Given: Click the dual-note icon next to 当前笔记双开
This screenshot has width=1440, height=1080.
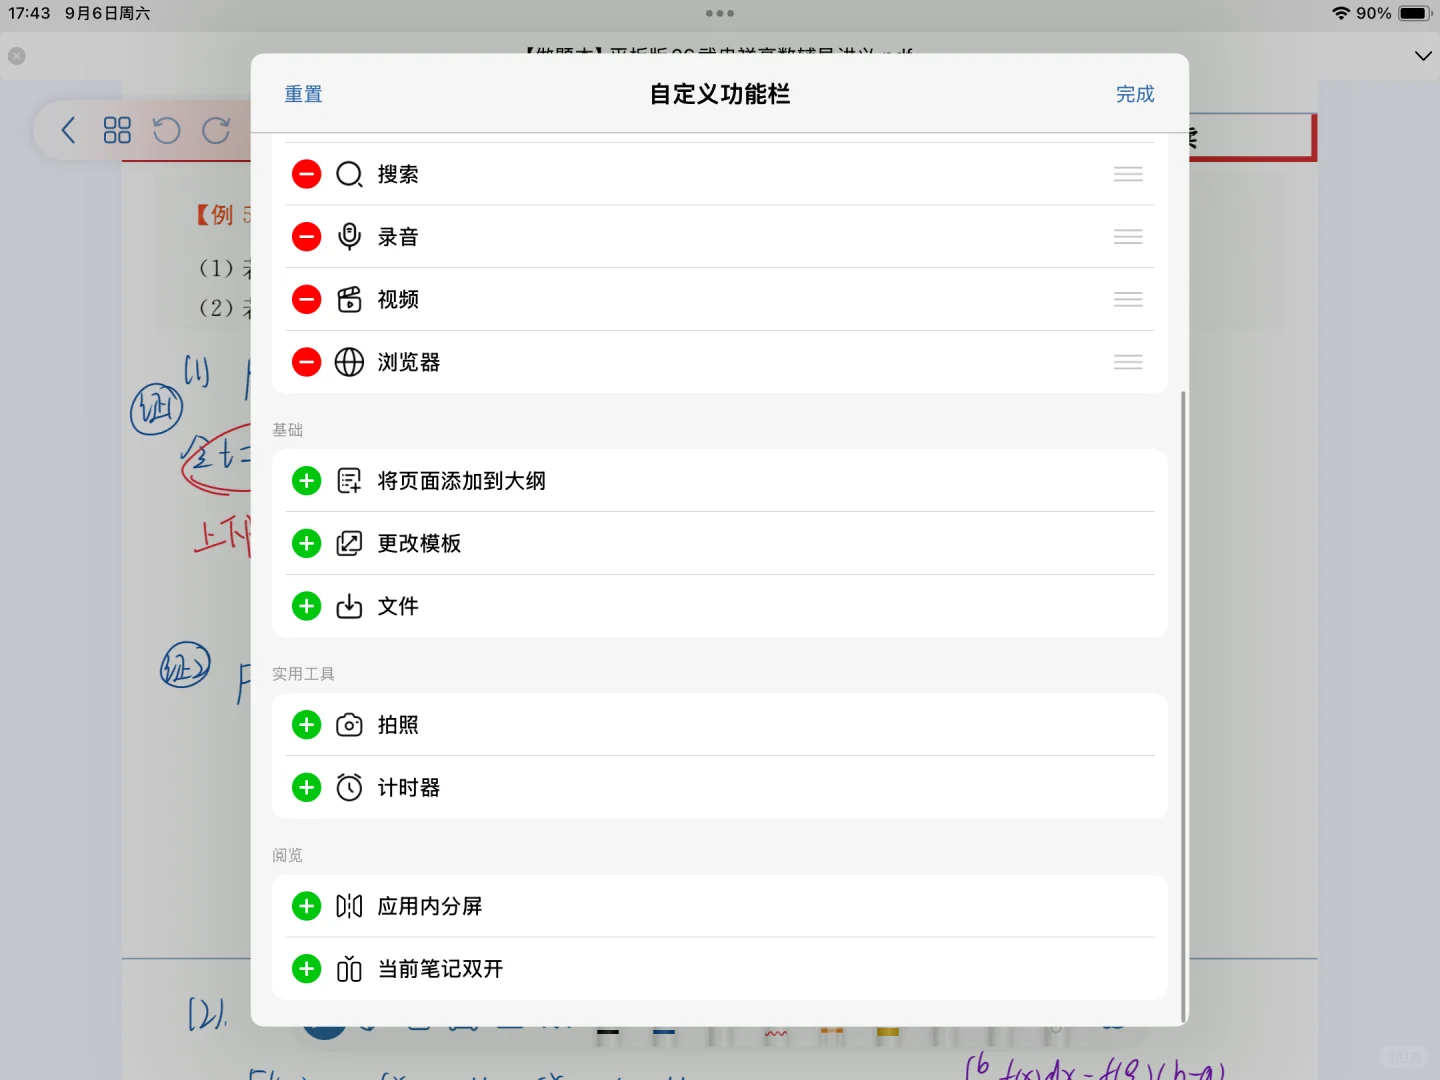Looking at the screenshot, I should (349, 969).
